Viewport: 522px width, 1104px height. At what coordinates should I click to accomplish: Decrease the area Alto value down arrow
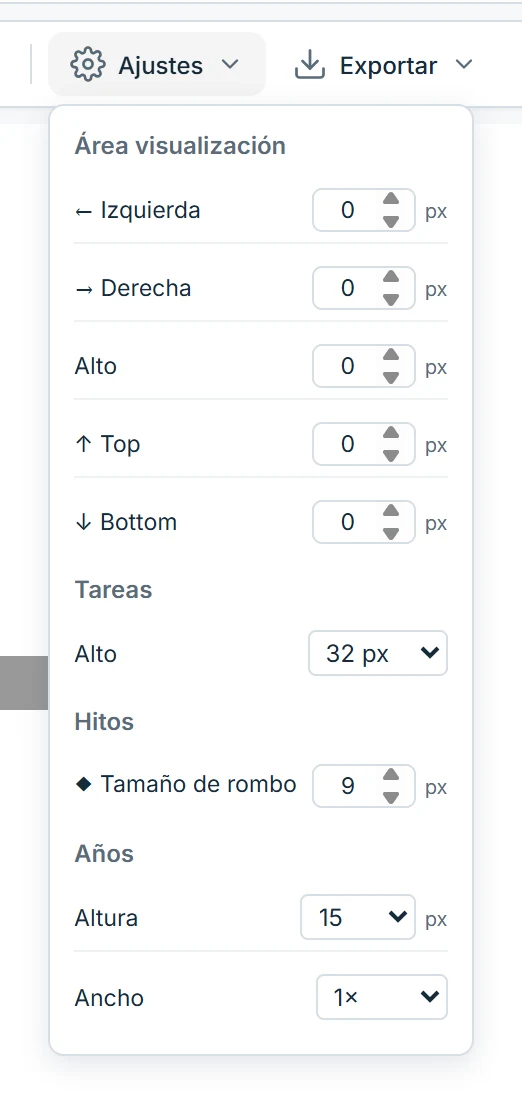391,378
